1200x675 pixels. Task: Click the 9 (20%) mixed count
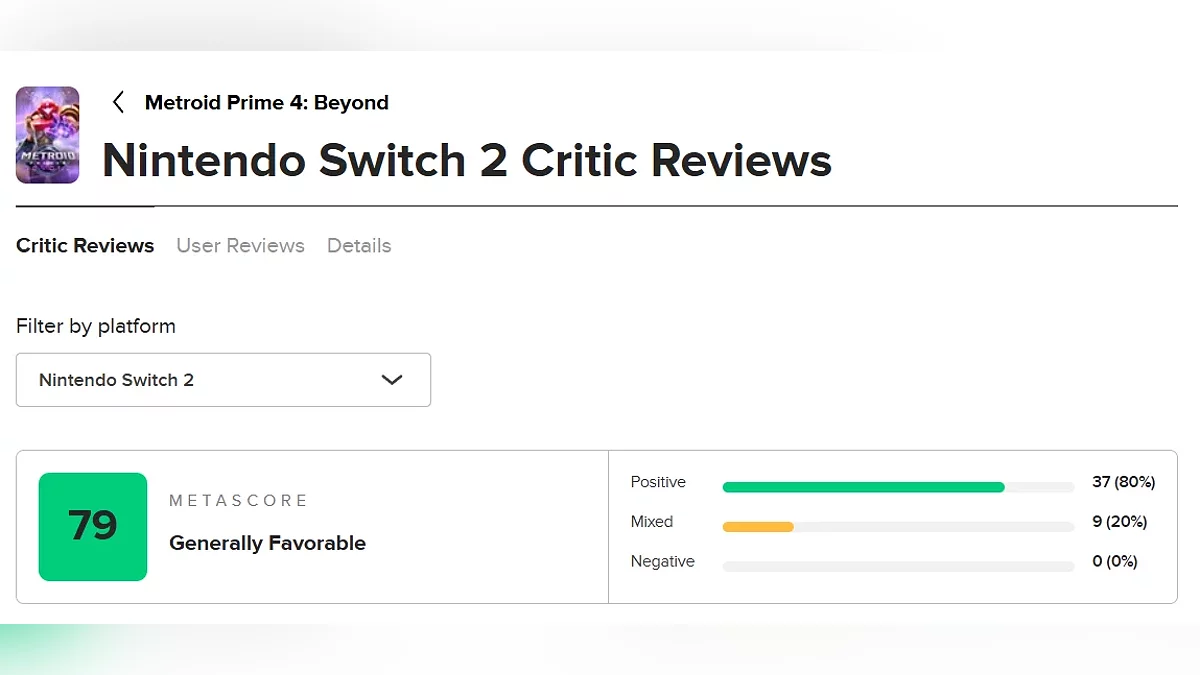(1119, 522)
